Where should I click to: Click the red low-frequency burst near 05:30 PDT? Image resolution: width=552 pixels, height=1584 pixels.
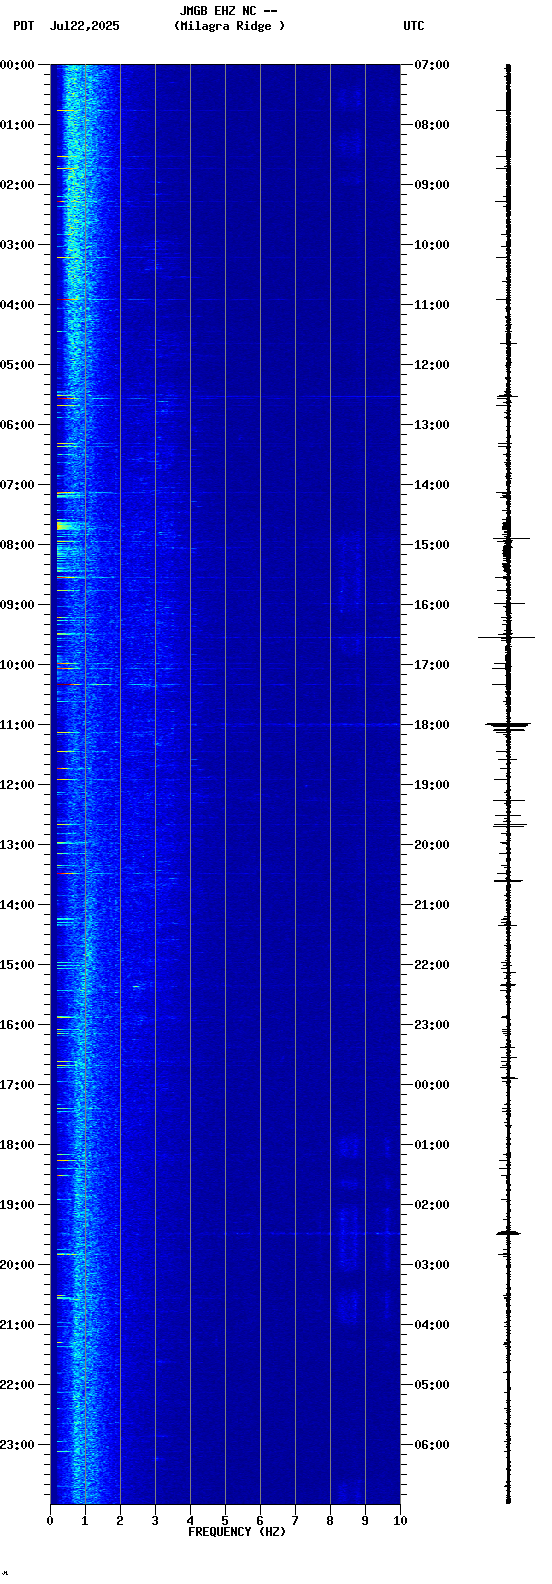65,398
